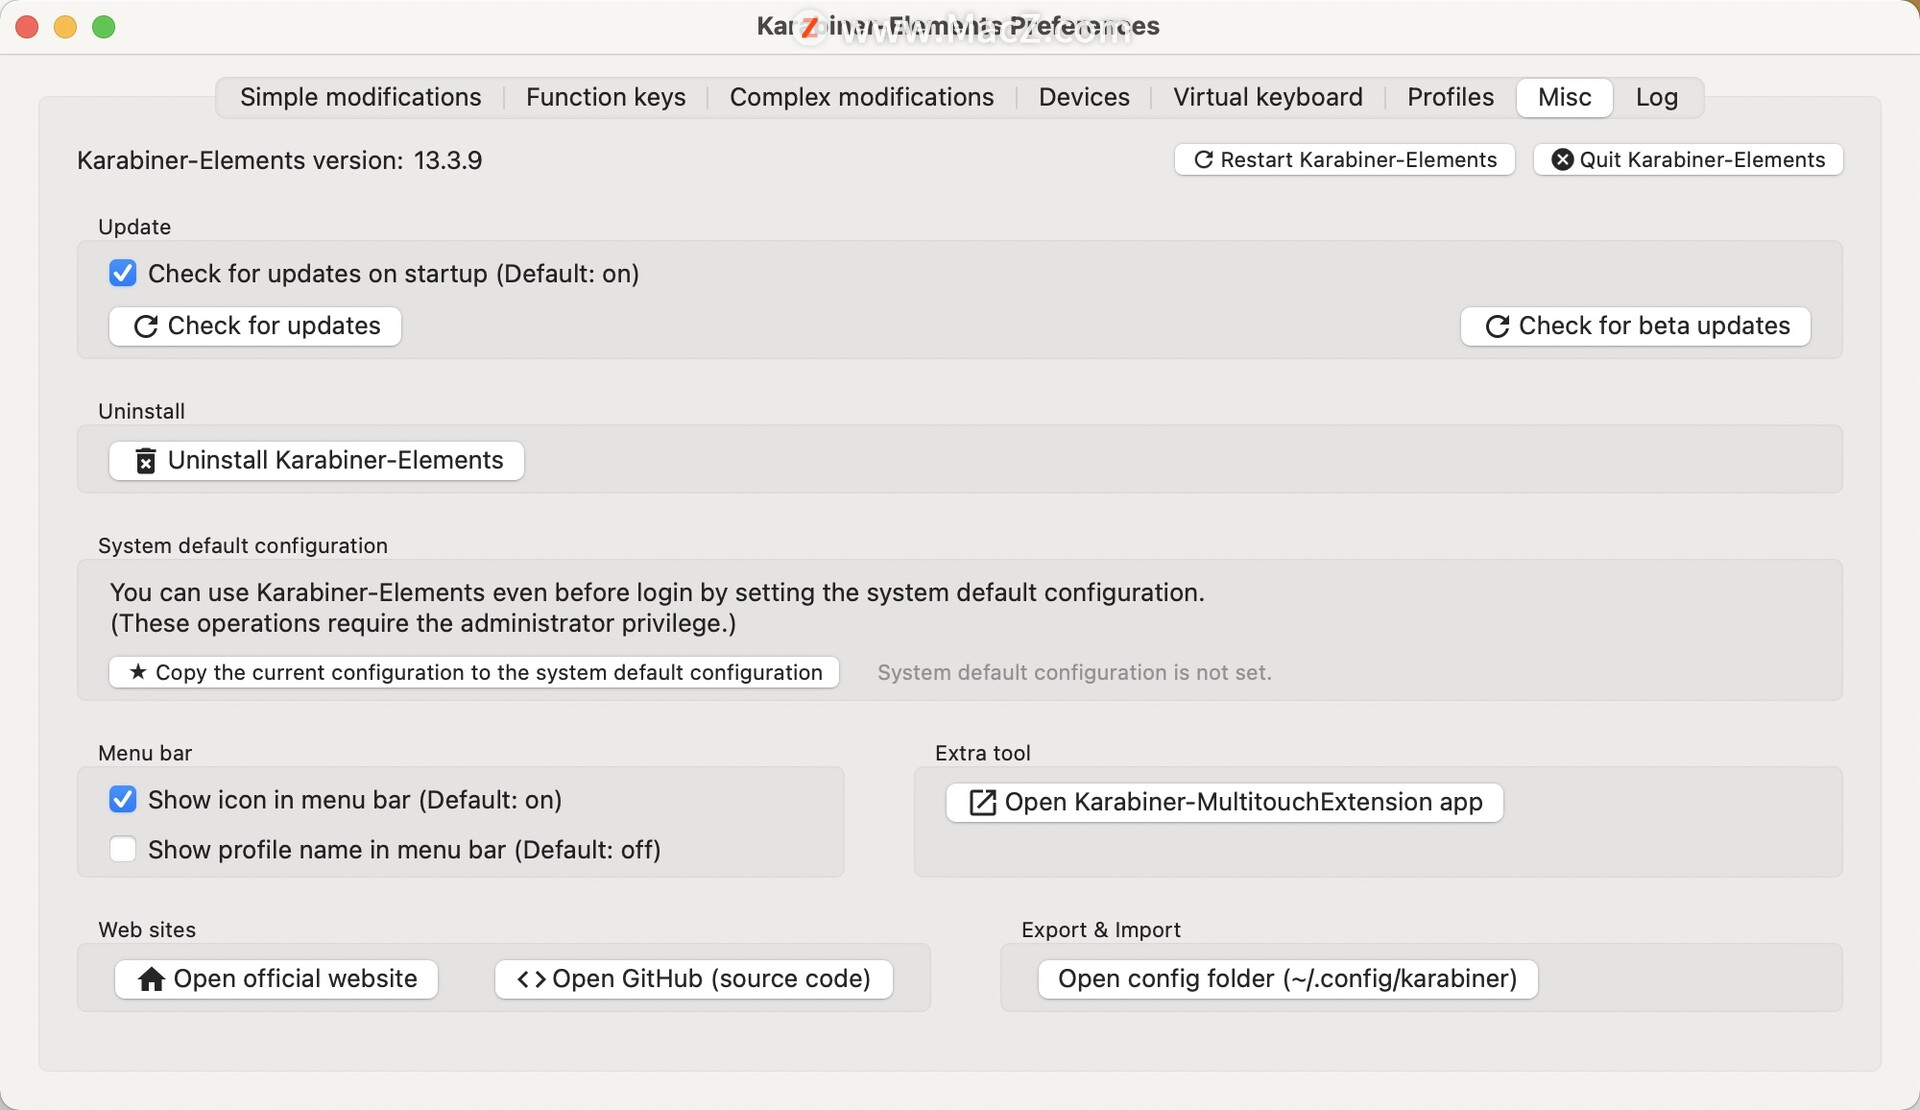
Task: Select the Devices tab
Action: (x=1084, y=97)
